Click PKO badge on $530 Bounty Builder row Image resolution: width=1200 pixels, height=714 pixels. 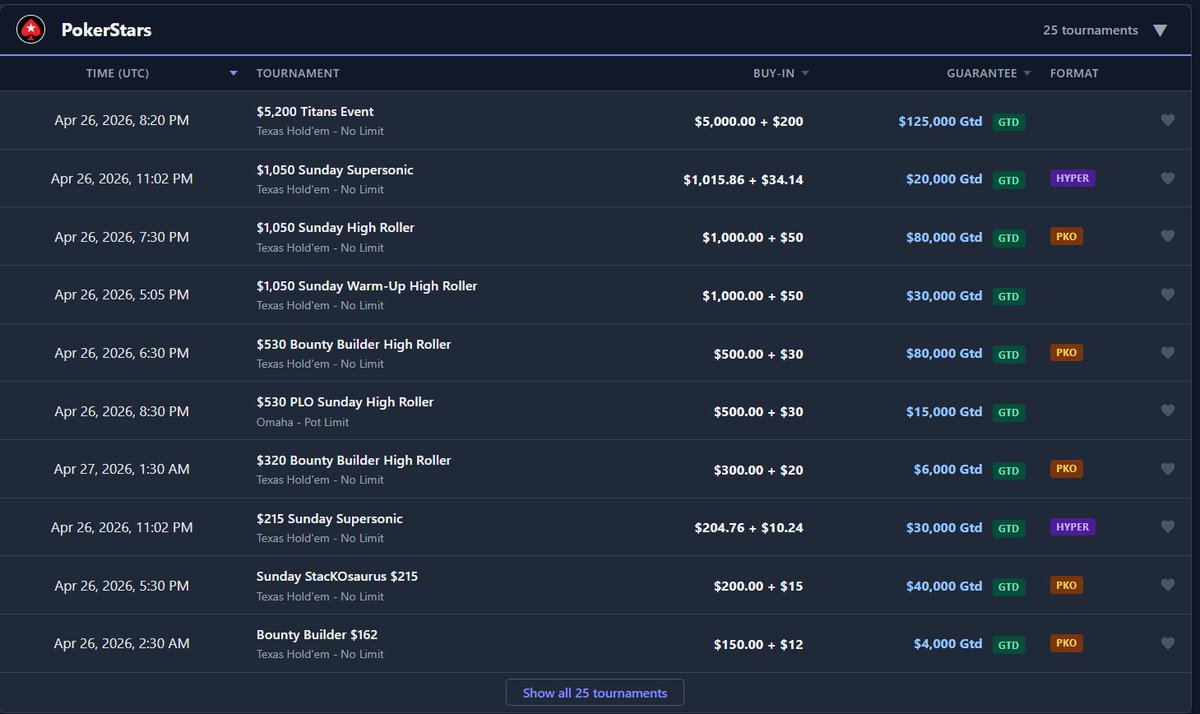click(x=1066, y=353)
